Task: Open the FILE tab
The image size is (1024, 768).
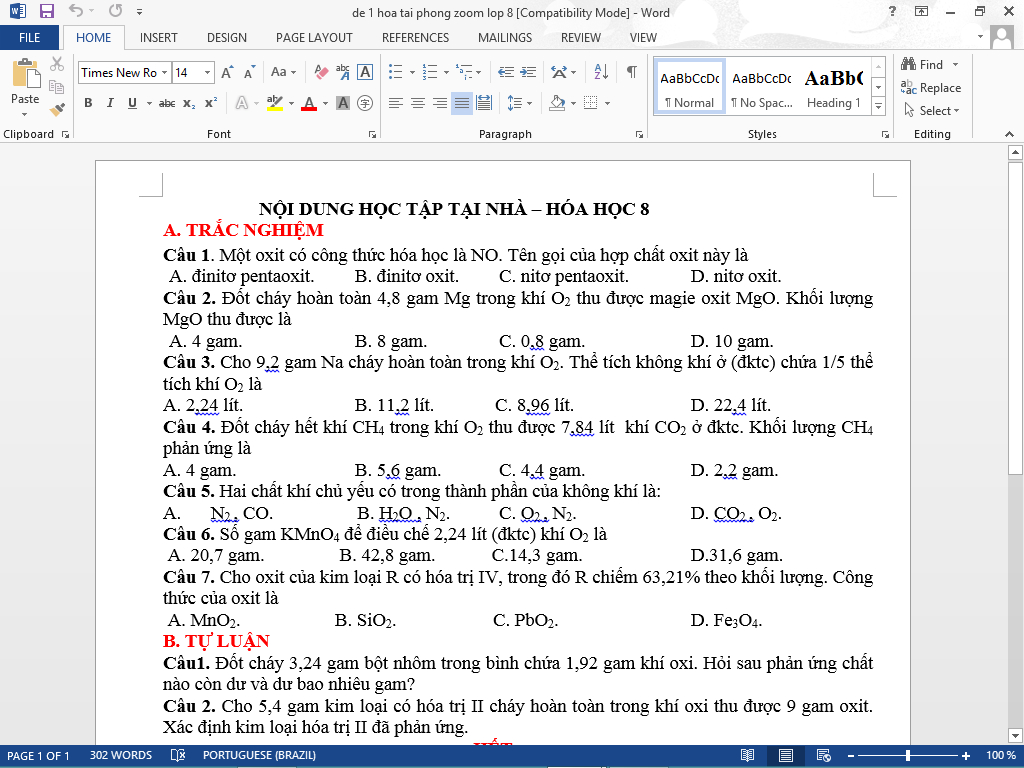Action: tap(29, 38)
